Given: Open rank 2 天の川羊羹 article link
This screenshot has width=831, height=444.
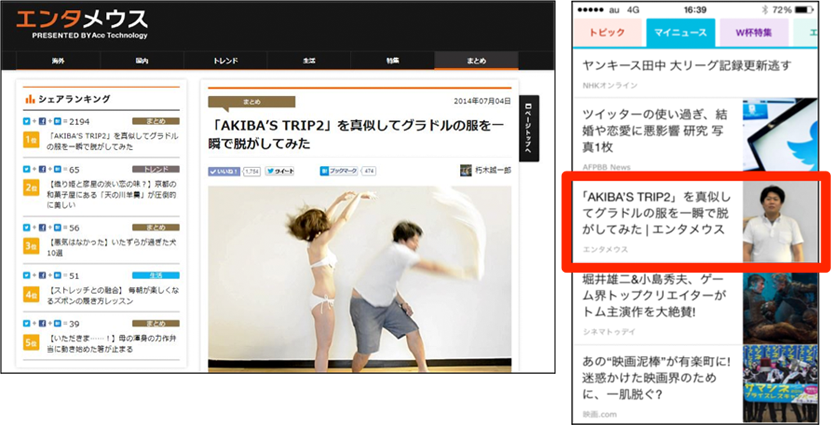Looking at the screenshot, I should coord(112,194).
